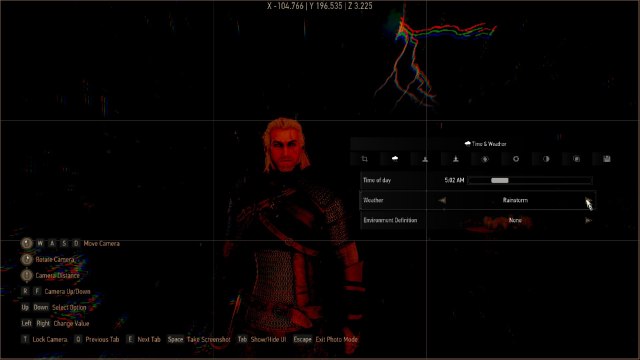The image size is (640, 360).
Task: Click the Show/Hide UI label
Action: coord(269,339)
